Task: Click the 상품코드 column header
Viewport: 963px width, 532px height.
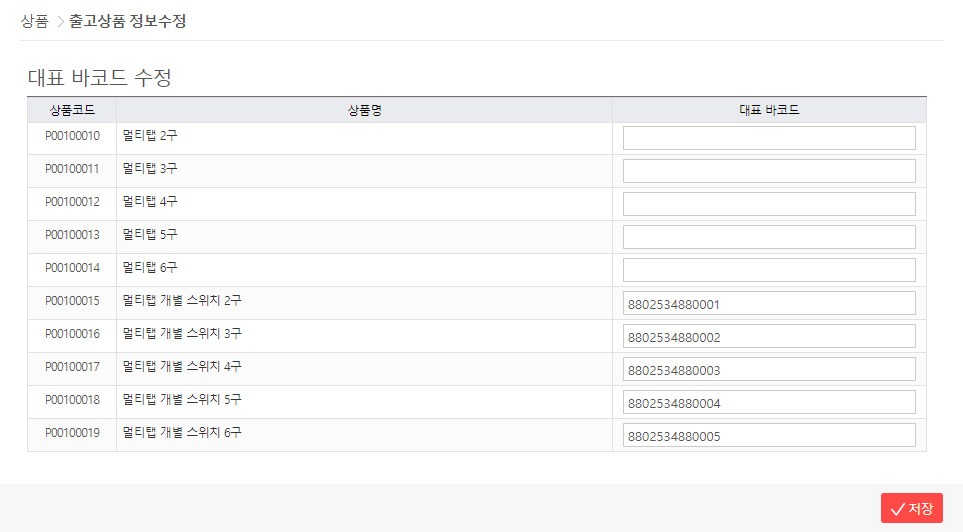Action: pos(72,110)
